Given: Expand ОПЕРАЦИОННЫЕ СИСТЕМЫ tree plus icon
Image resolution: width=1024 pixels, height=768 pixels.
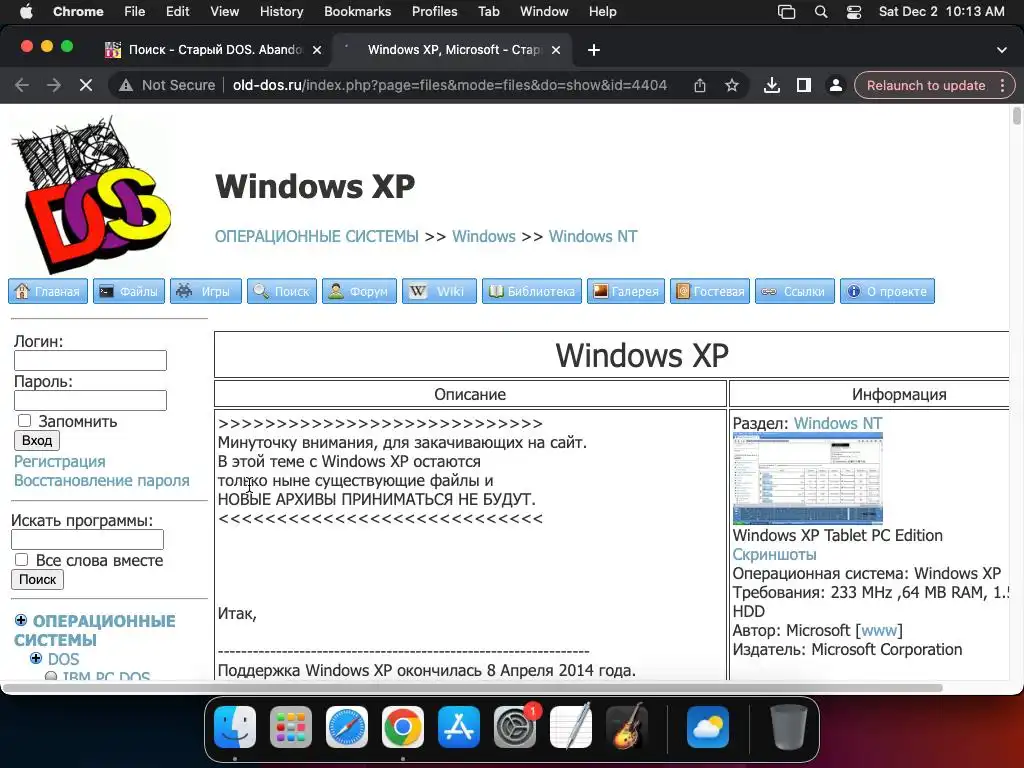Looking at the screenshot, I should click(21, 620).
